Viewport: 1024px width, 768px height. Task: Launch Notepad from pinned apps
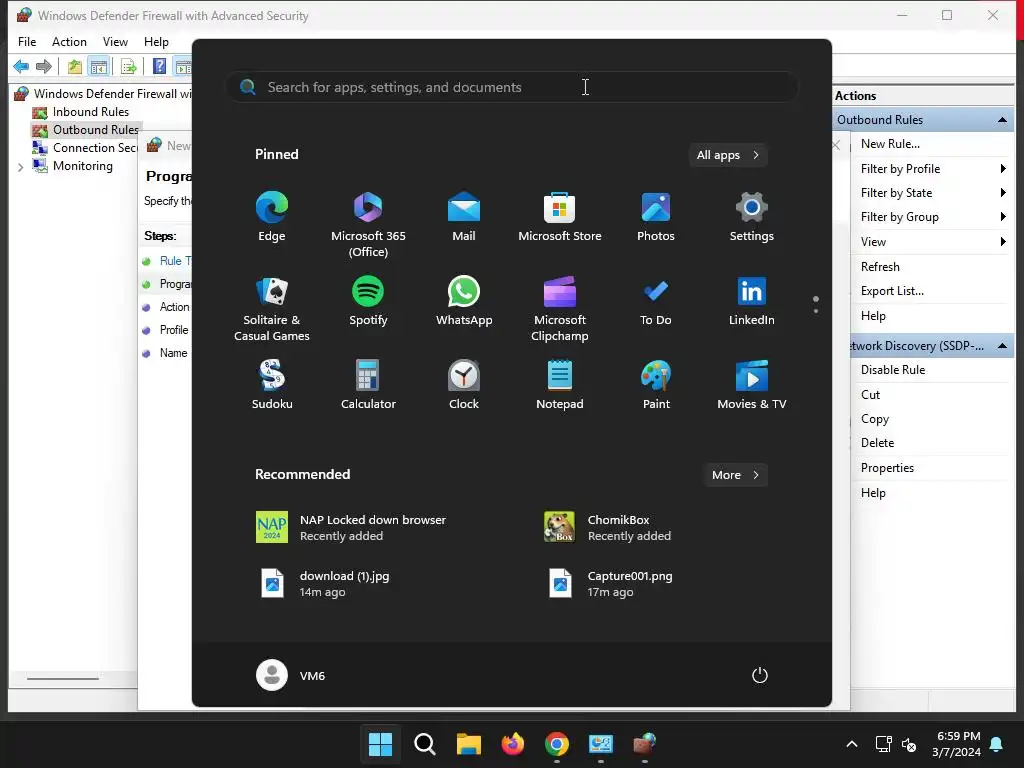(560, 385)
